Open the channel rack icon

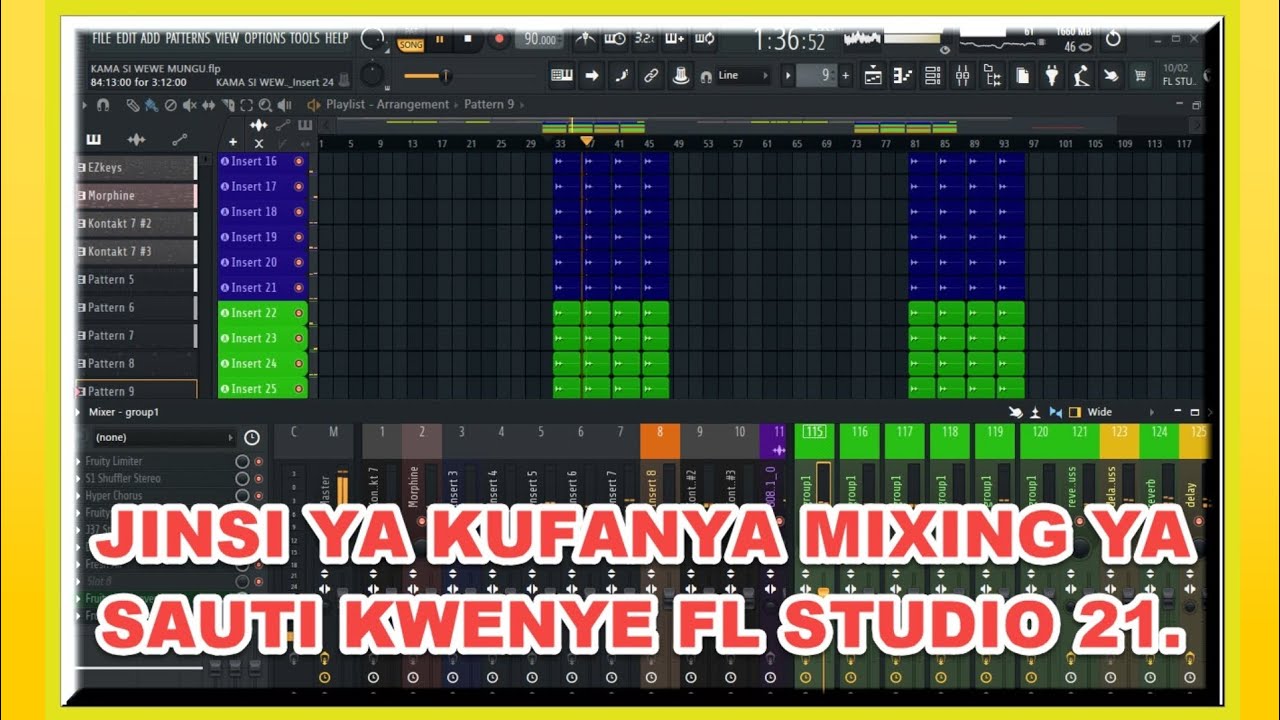pos(933,75)
